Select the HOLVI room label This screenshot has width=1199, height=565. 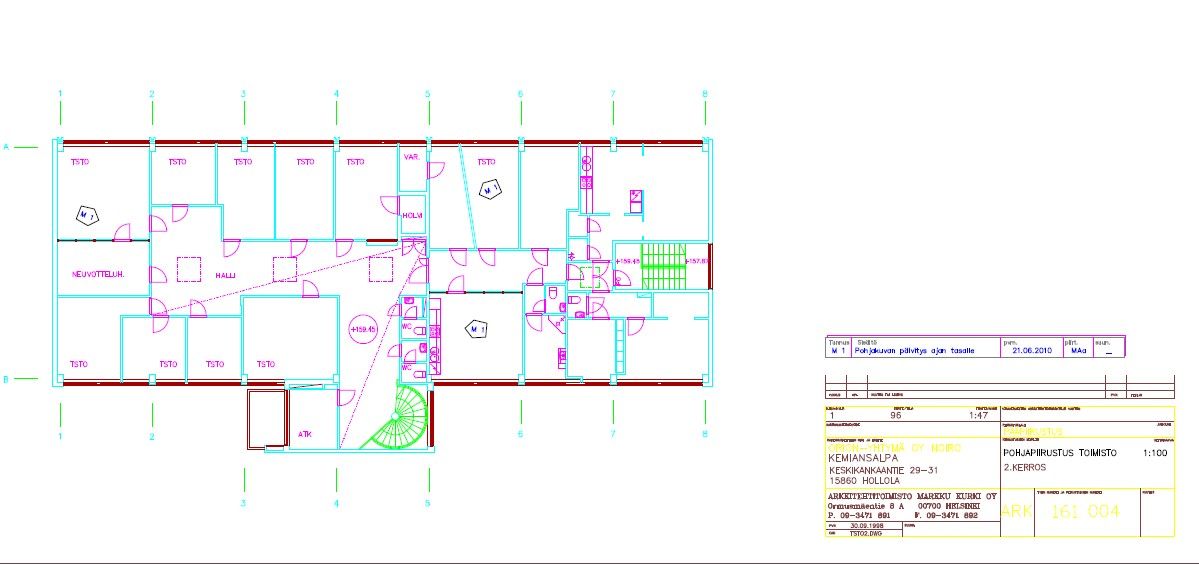412,215
